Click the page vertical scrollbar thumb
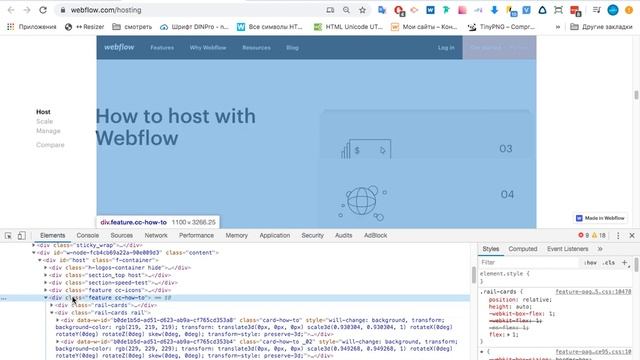 coord(636,95)
